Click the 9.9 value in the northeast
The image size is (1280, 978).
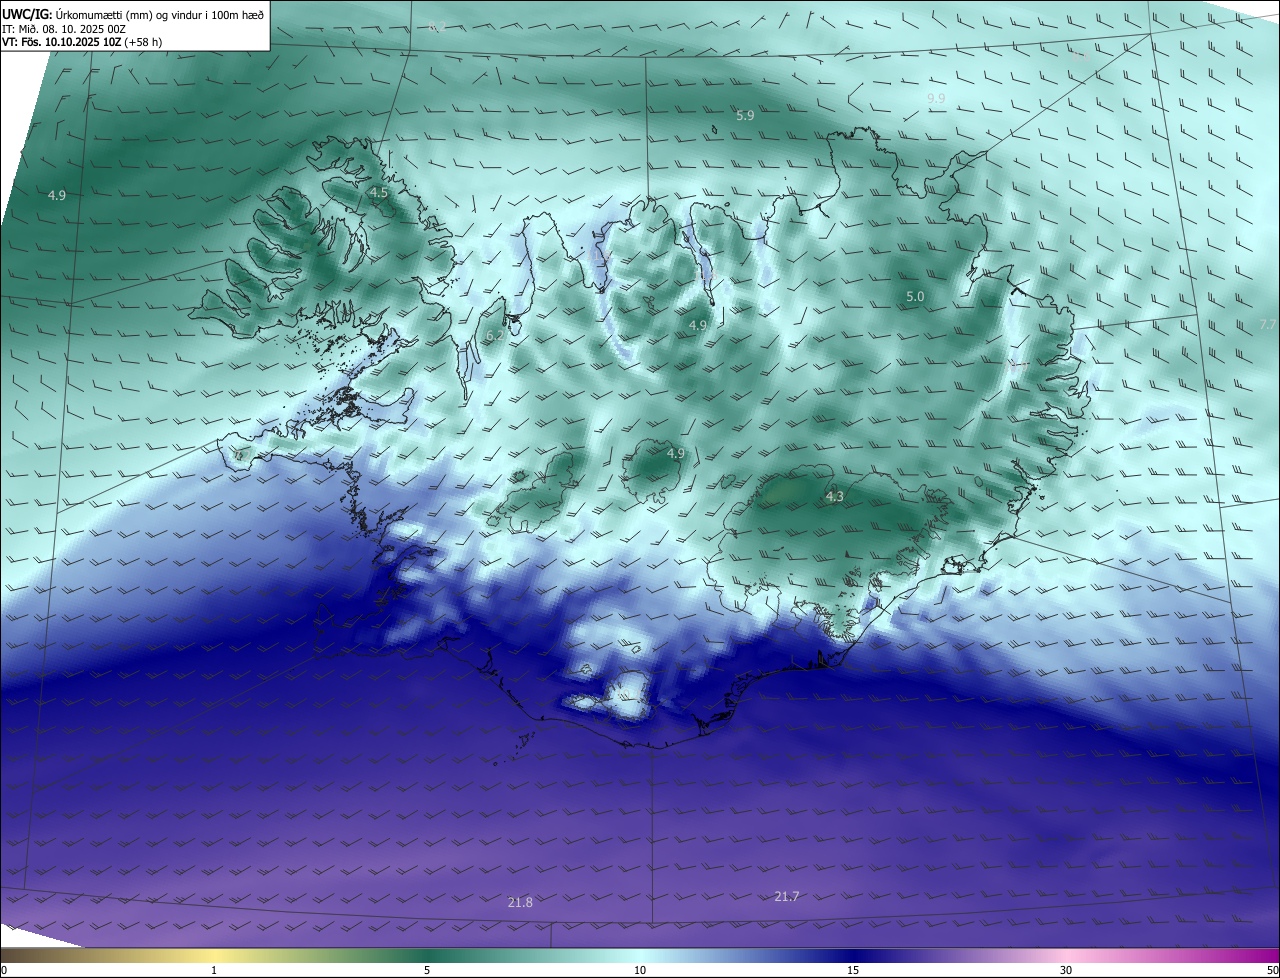tap(936, 98)
